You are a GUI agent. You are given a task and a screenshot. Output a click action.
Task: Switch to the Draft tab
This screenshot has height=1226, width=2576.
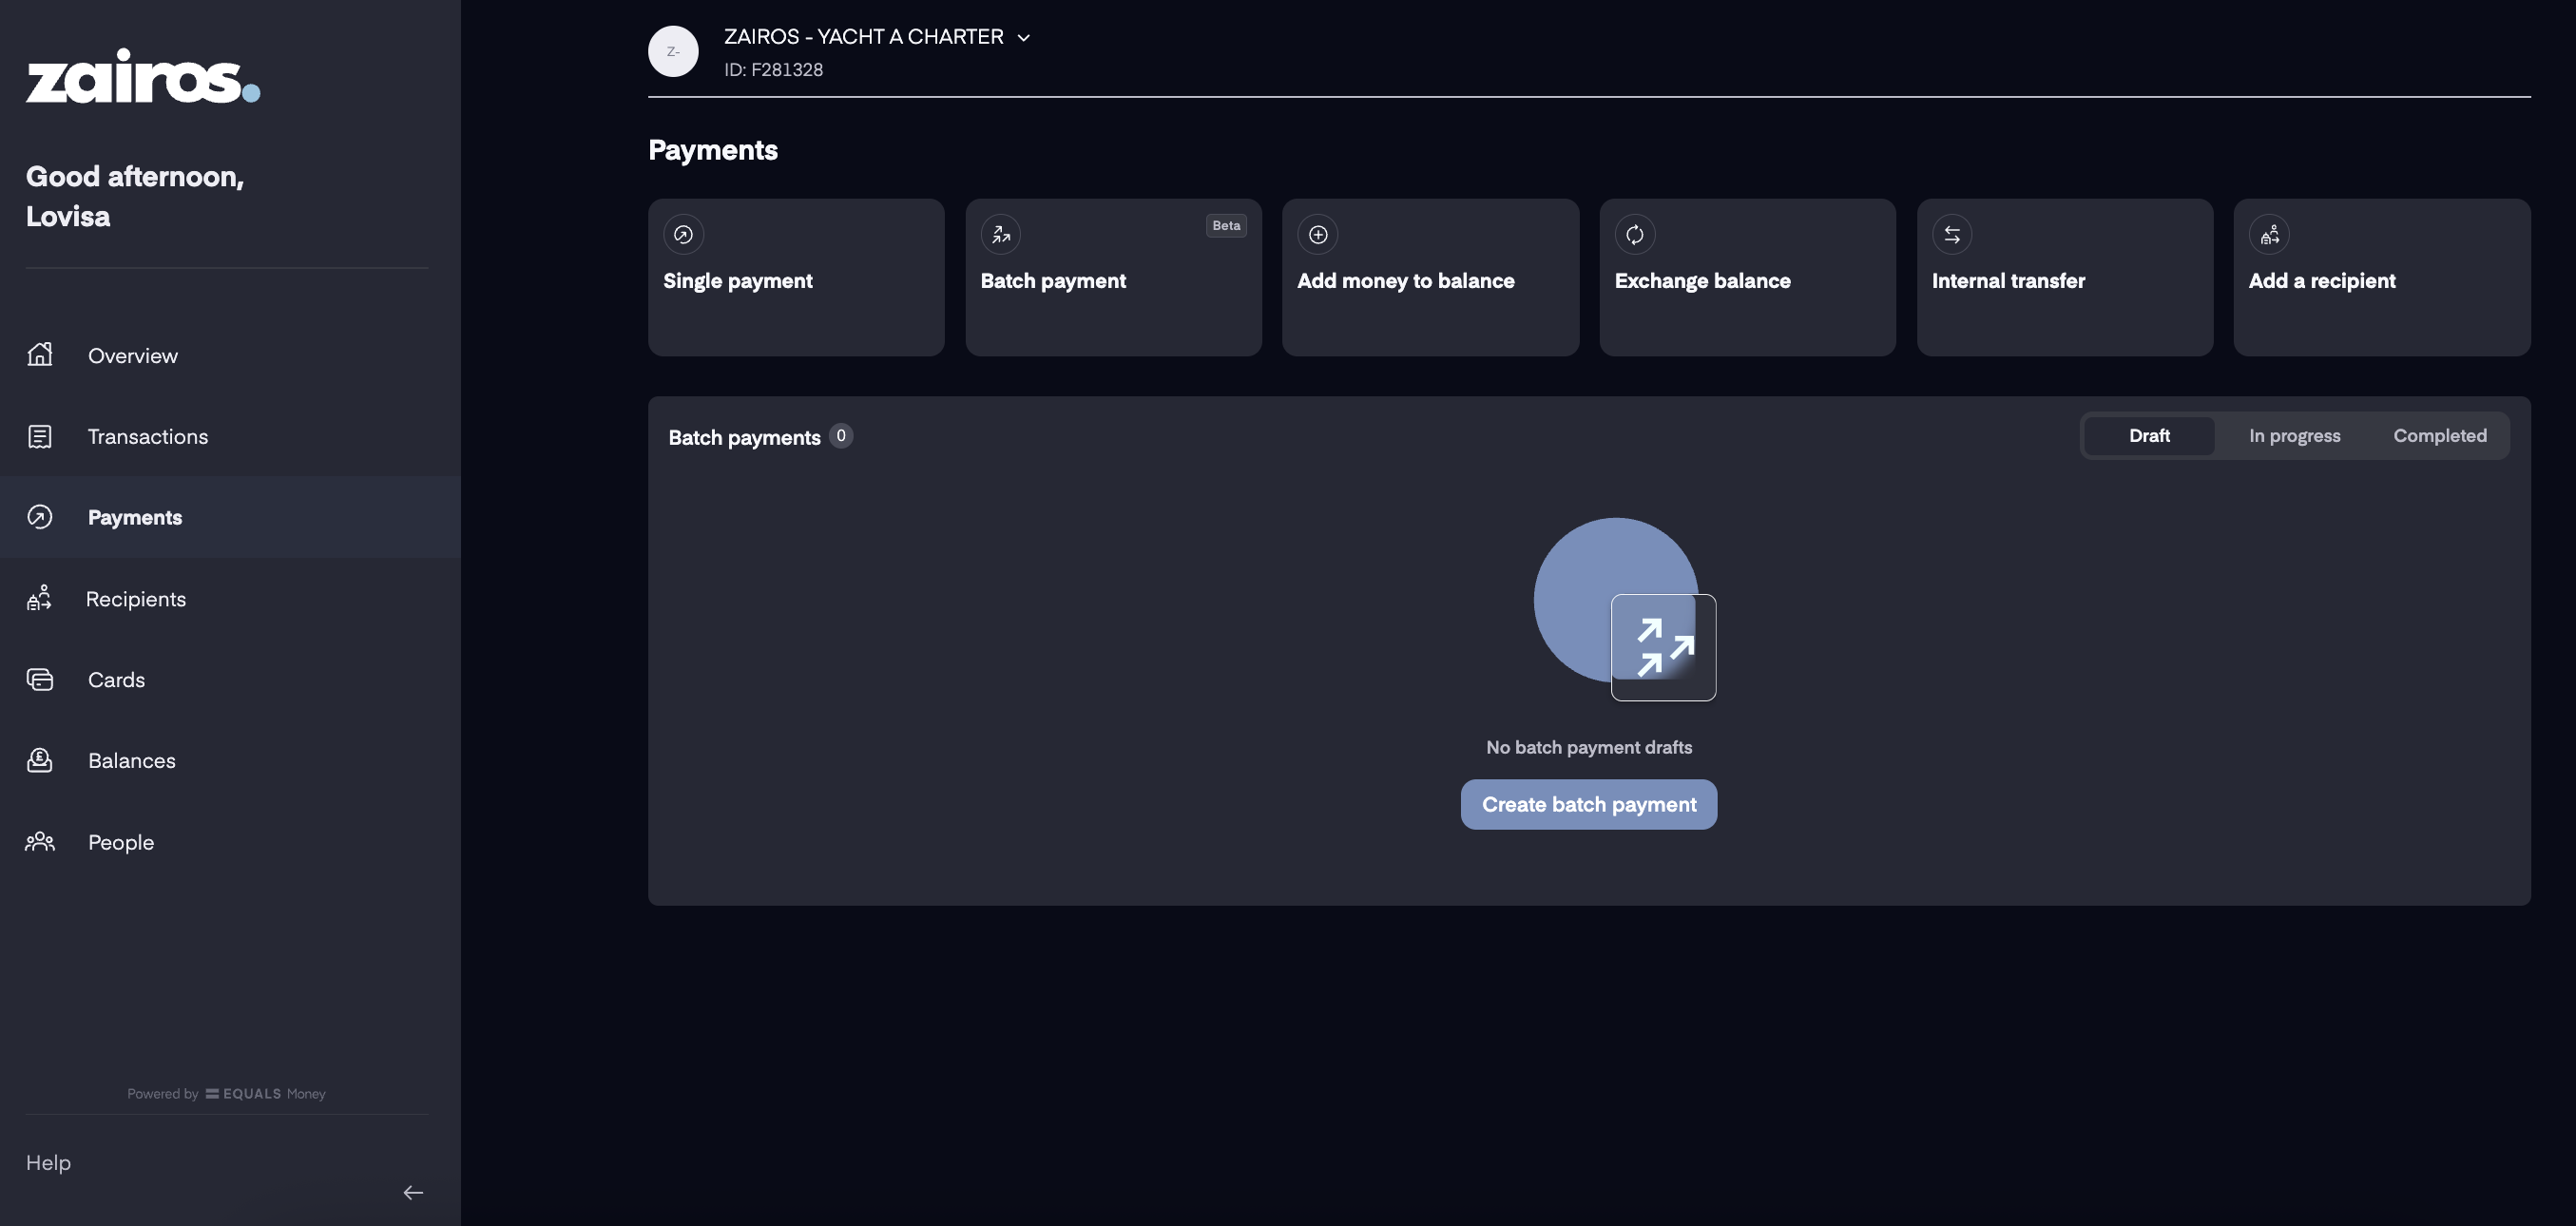[x=2149, y=435]
